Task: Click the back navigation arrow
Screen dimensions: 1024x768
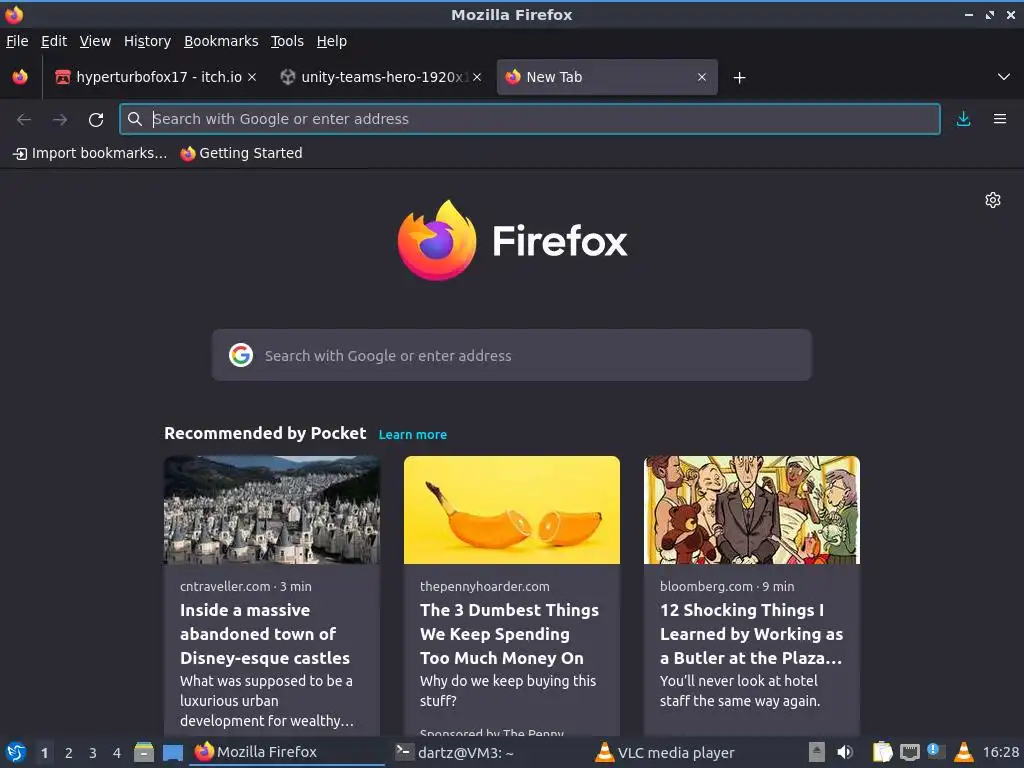Action: point(24,120)
